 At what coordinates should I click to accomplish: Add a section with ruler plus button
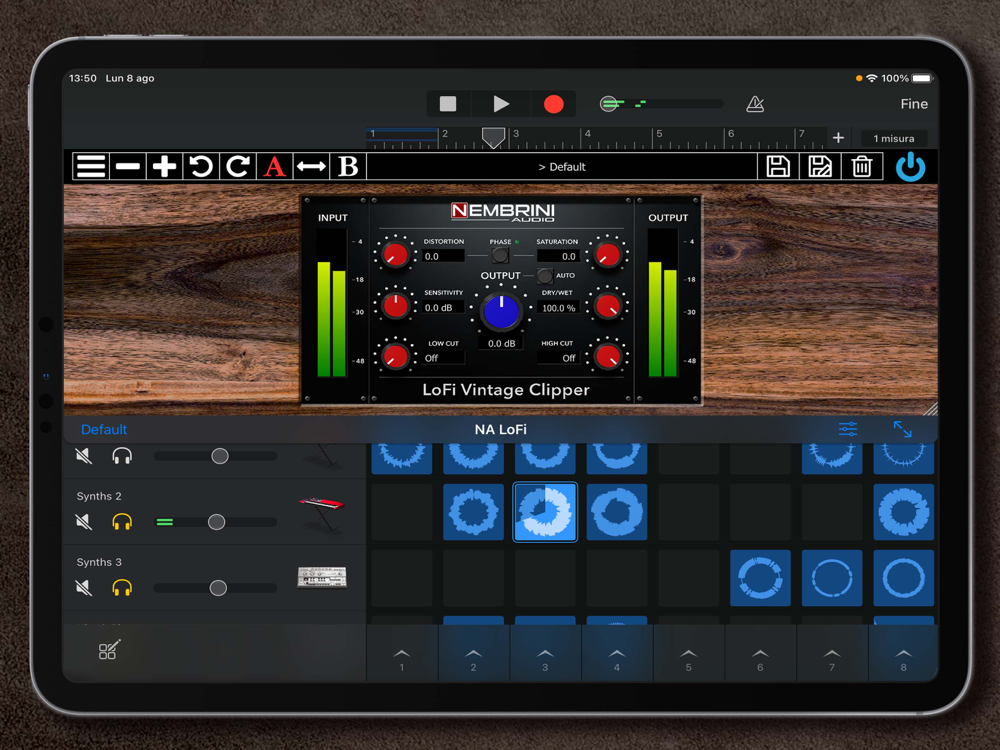tap(838, 138)
